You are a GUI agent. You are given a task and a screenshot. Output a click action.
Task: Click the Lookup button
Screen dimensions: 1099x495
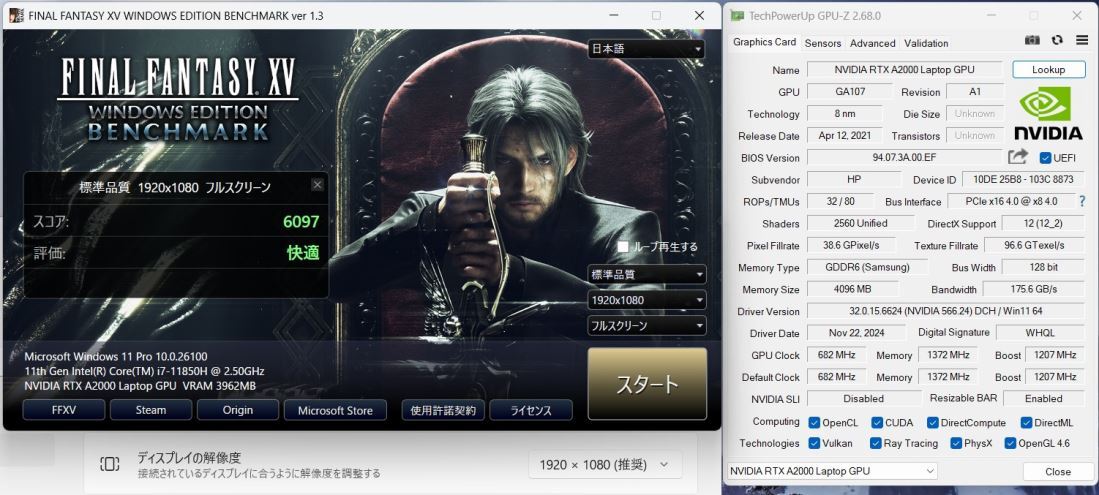(x=1049, y=69)
